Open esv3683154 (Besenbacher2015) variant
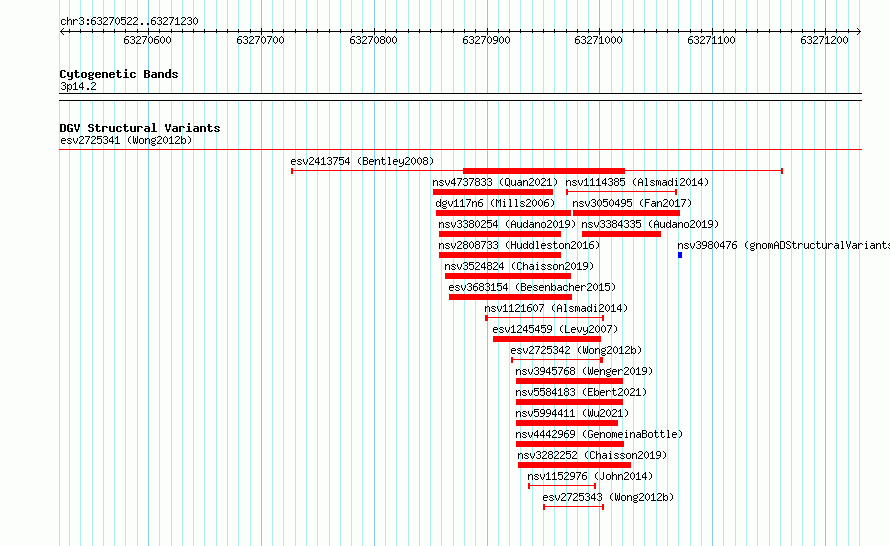 (532, 287)
